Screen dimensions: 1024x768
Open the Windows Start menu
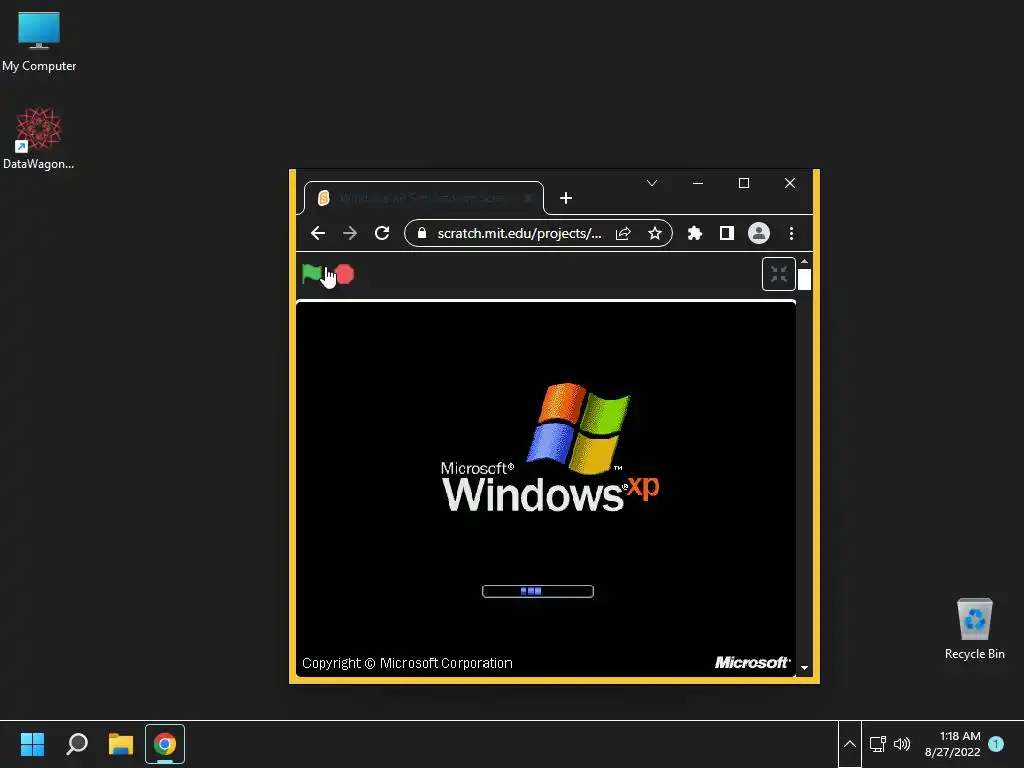32,744
